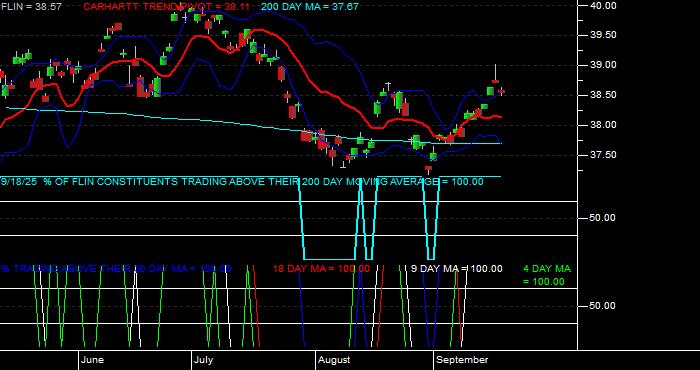Click the 50.00 value on the bottom panel axis

click(x=603, y=306)
